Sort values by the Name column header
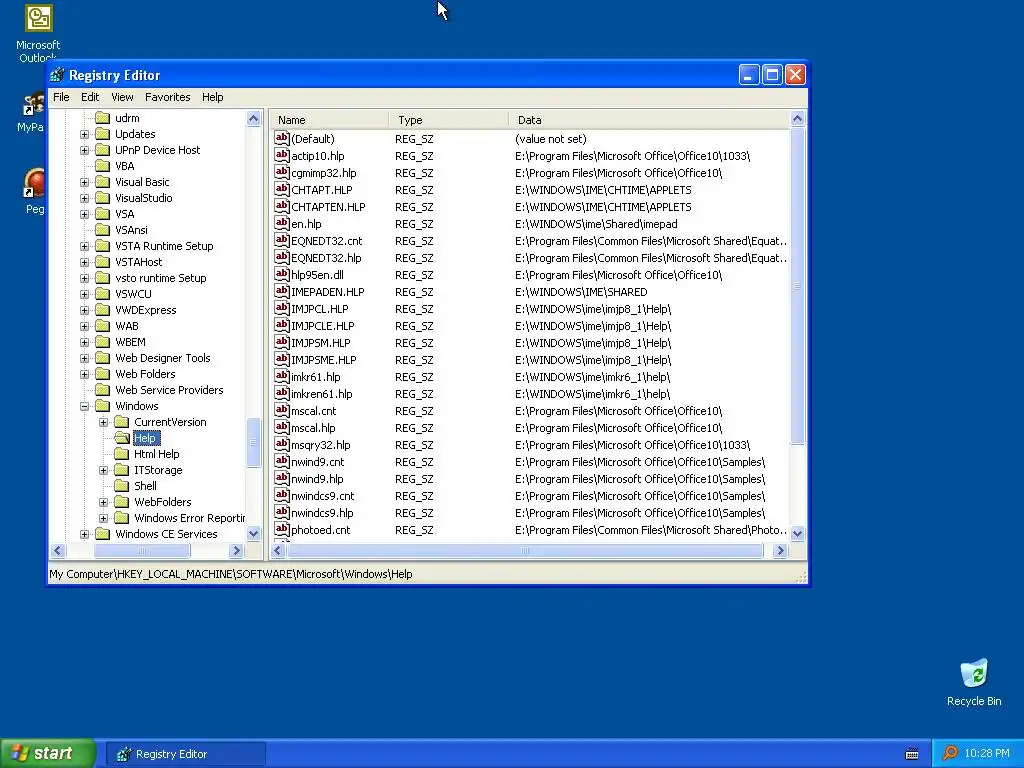Screen dimensions: 1024x768 pyautogui.click(x=330, y=120)
